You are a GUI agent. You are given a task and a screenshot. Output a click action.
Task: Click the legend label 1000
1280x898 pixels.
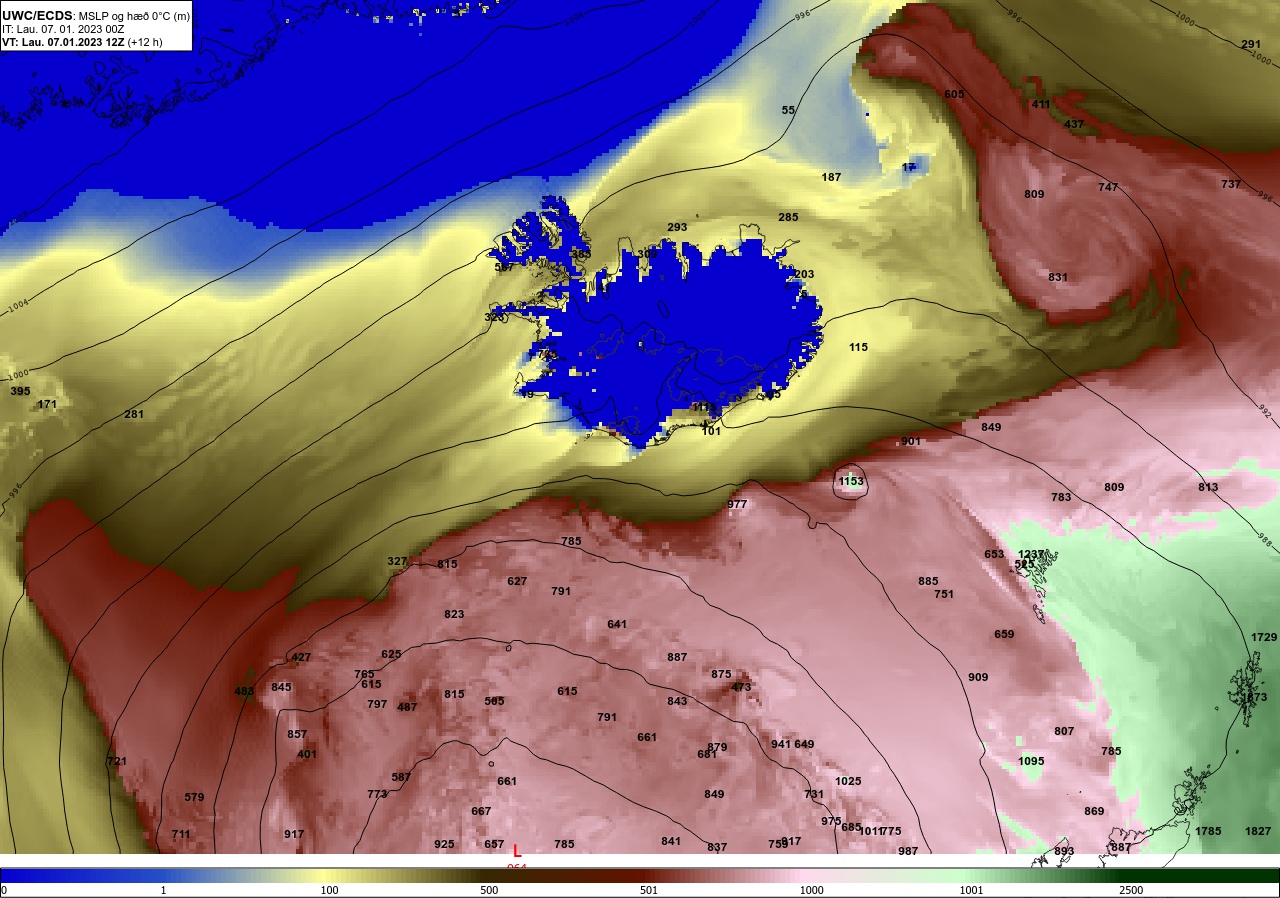pyautogui.click(x=811, y=890)
